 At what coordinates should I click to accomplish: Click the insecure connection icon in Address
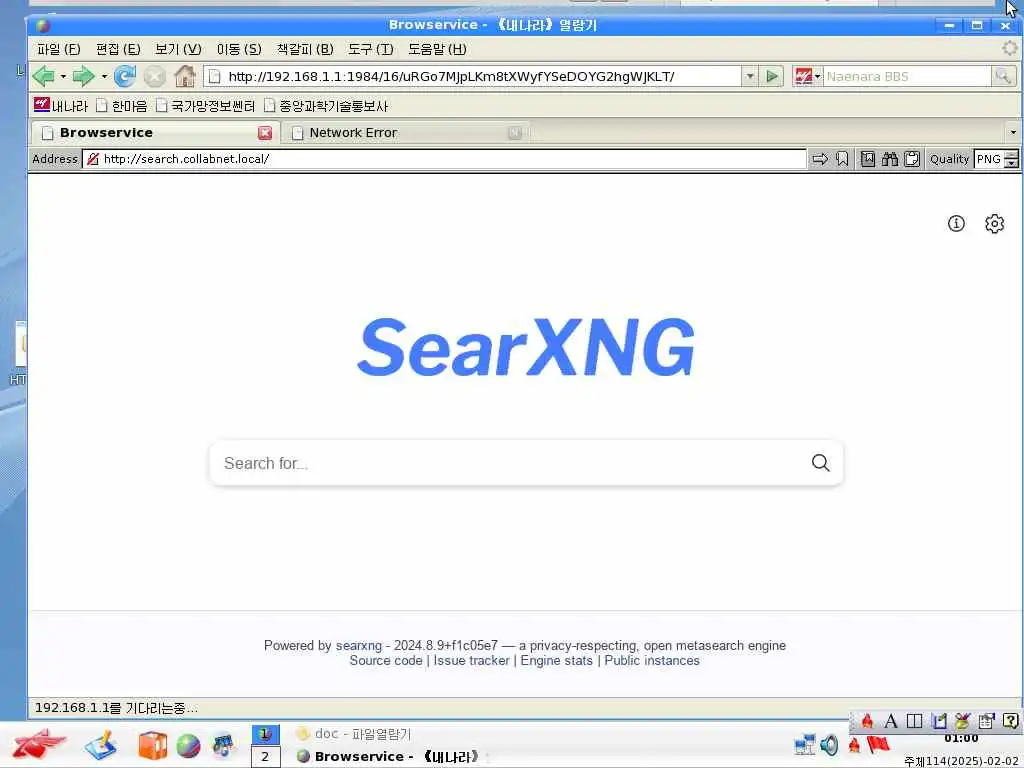point(93,159)
